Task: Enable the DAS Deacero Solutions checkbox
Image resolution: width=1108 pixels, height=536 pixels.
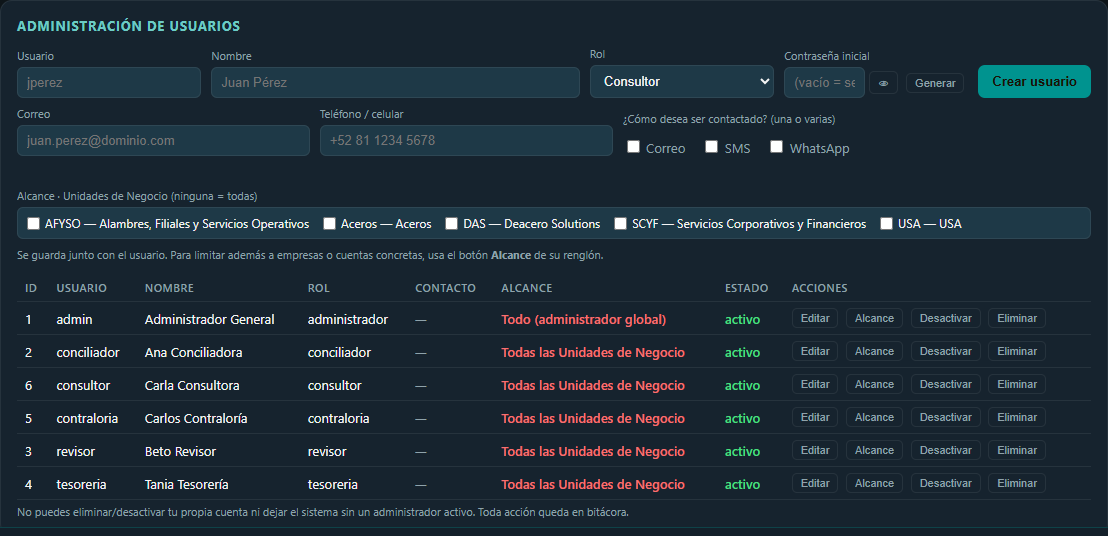Action: click(452, 224)
